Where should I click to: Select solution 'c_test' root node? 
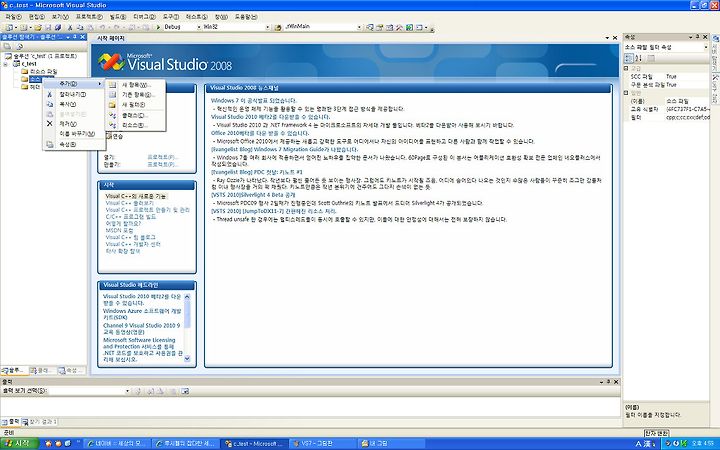(45, 56)
